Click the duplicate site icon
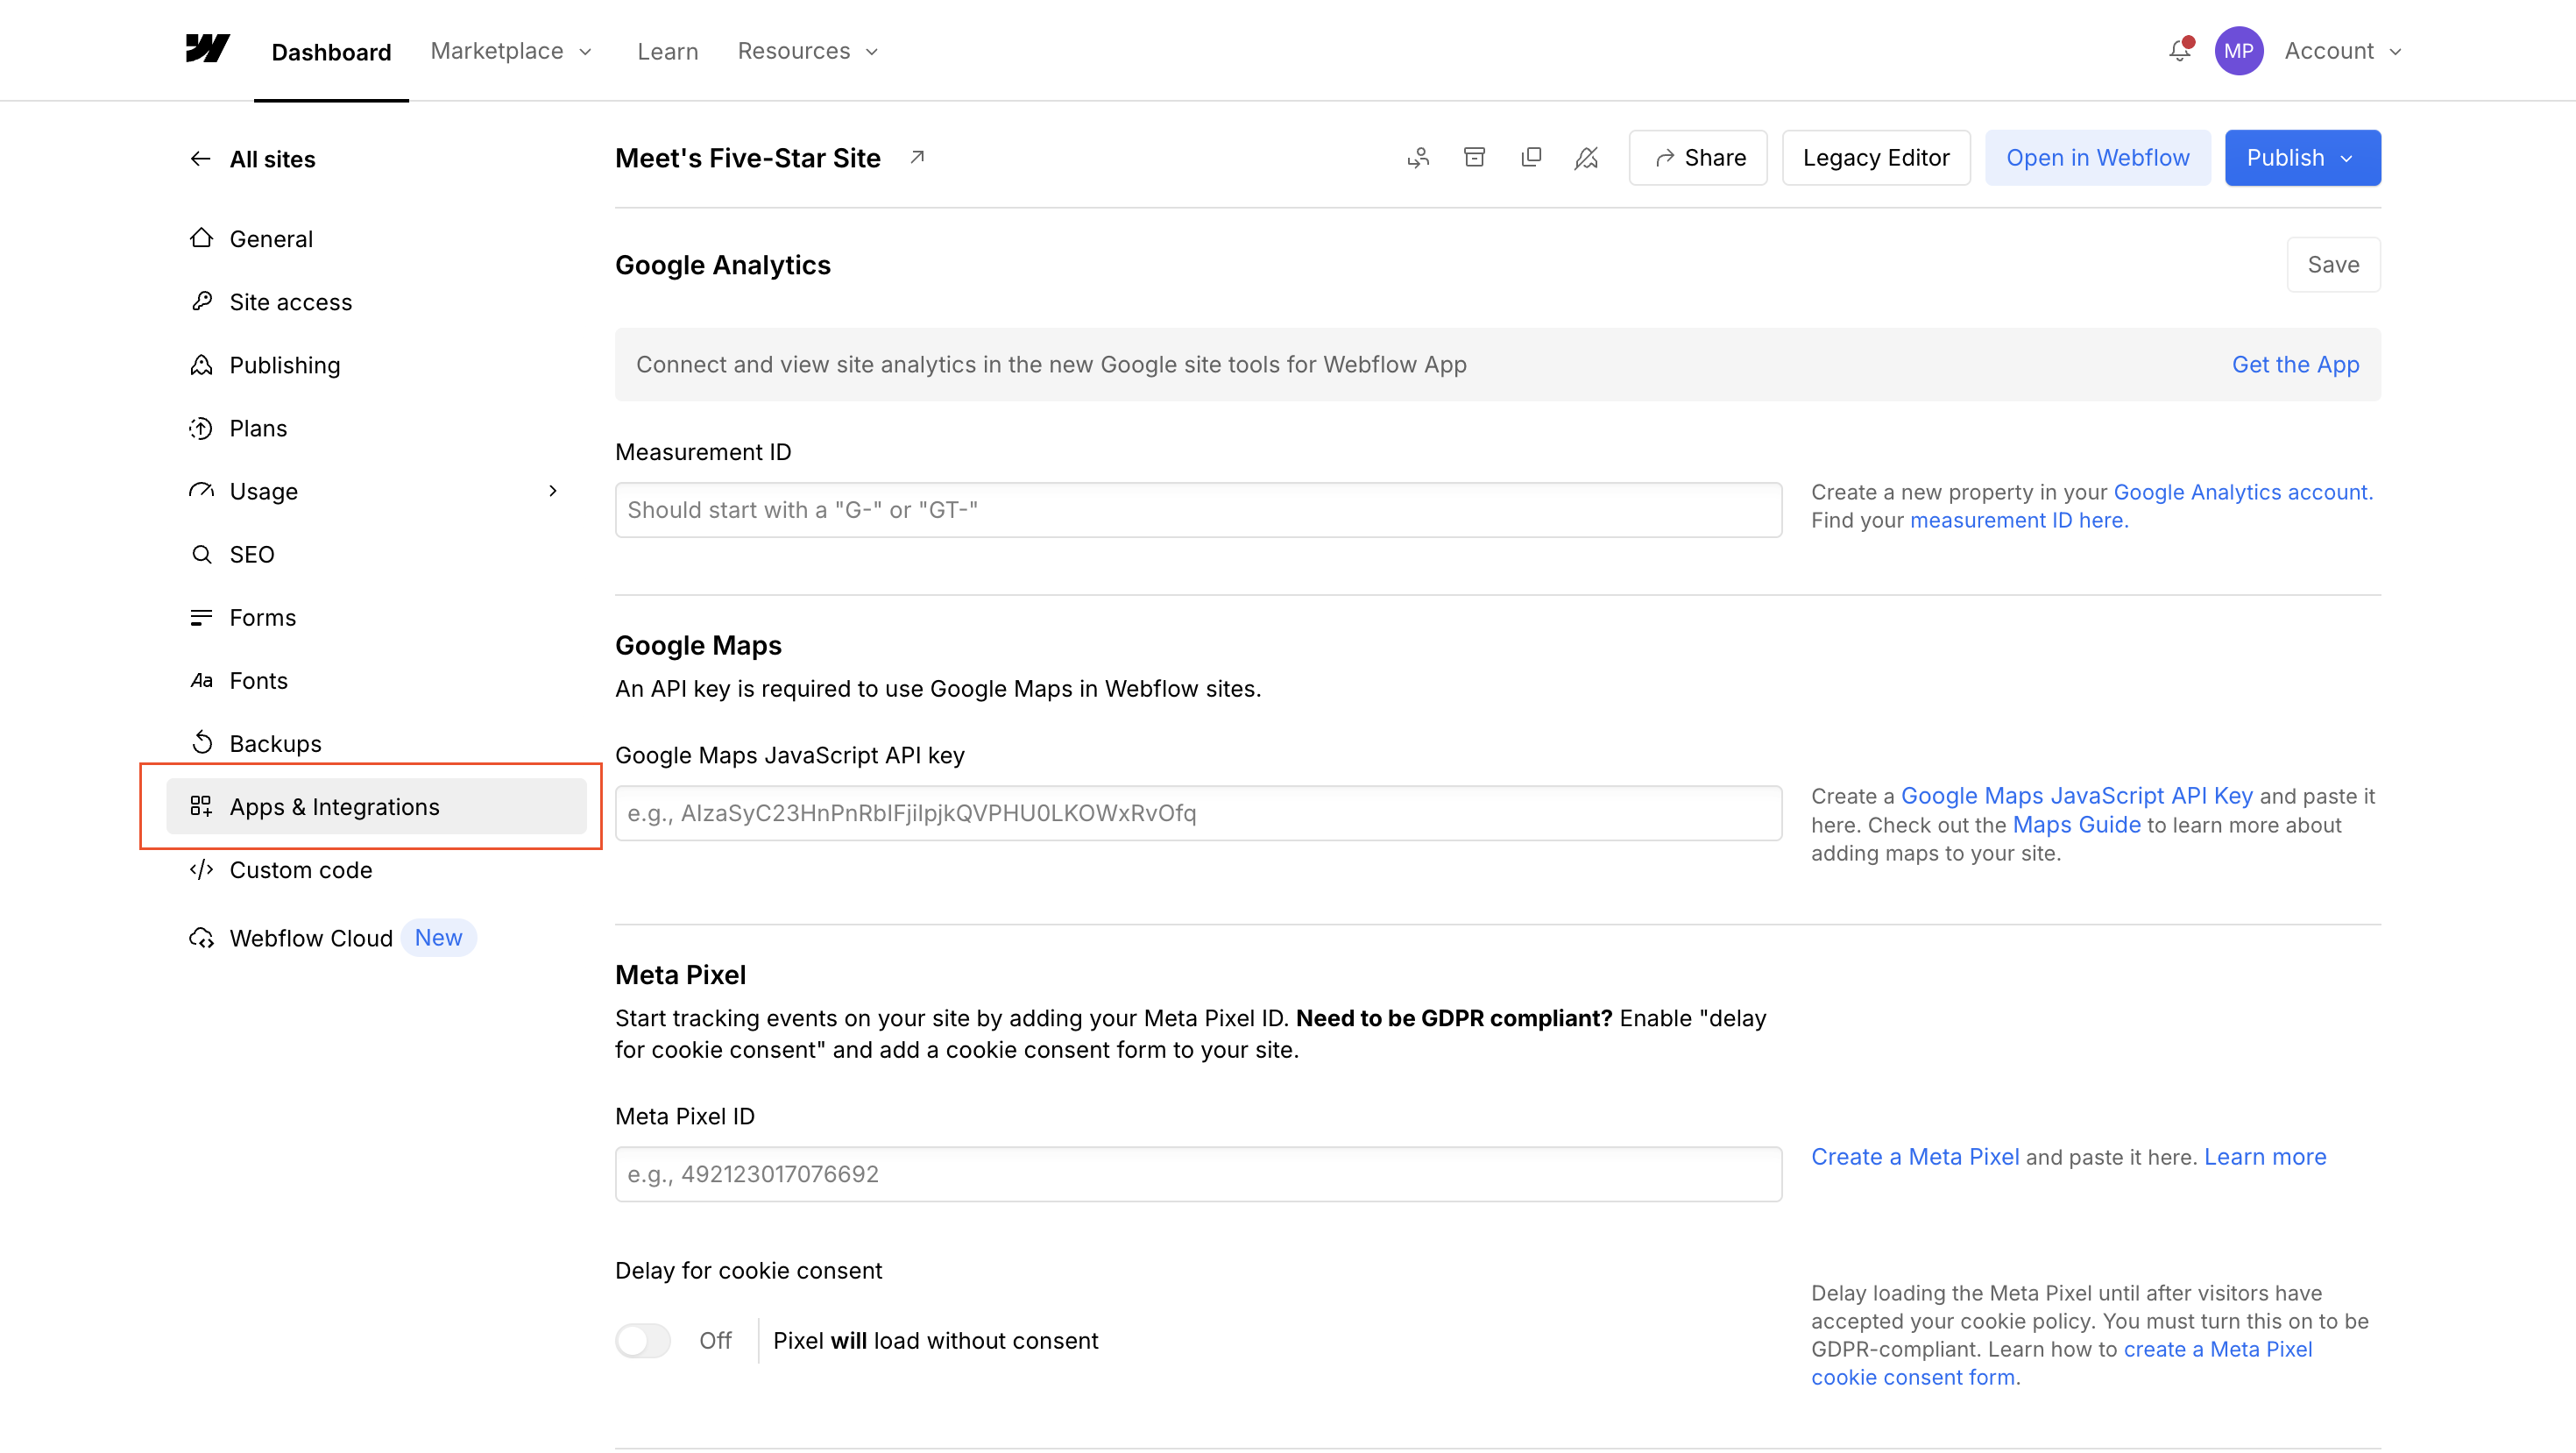 tap(1531, 157)
